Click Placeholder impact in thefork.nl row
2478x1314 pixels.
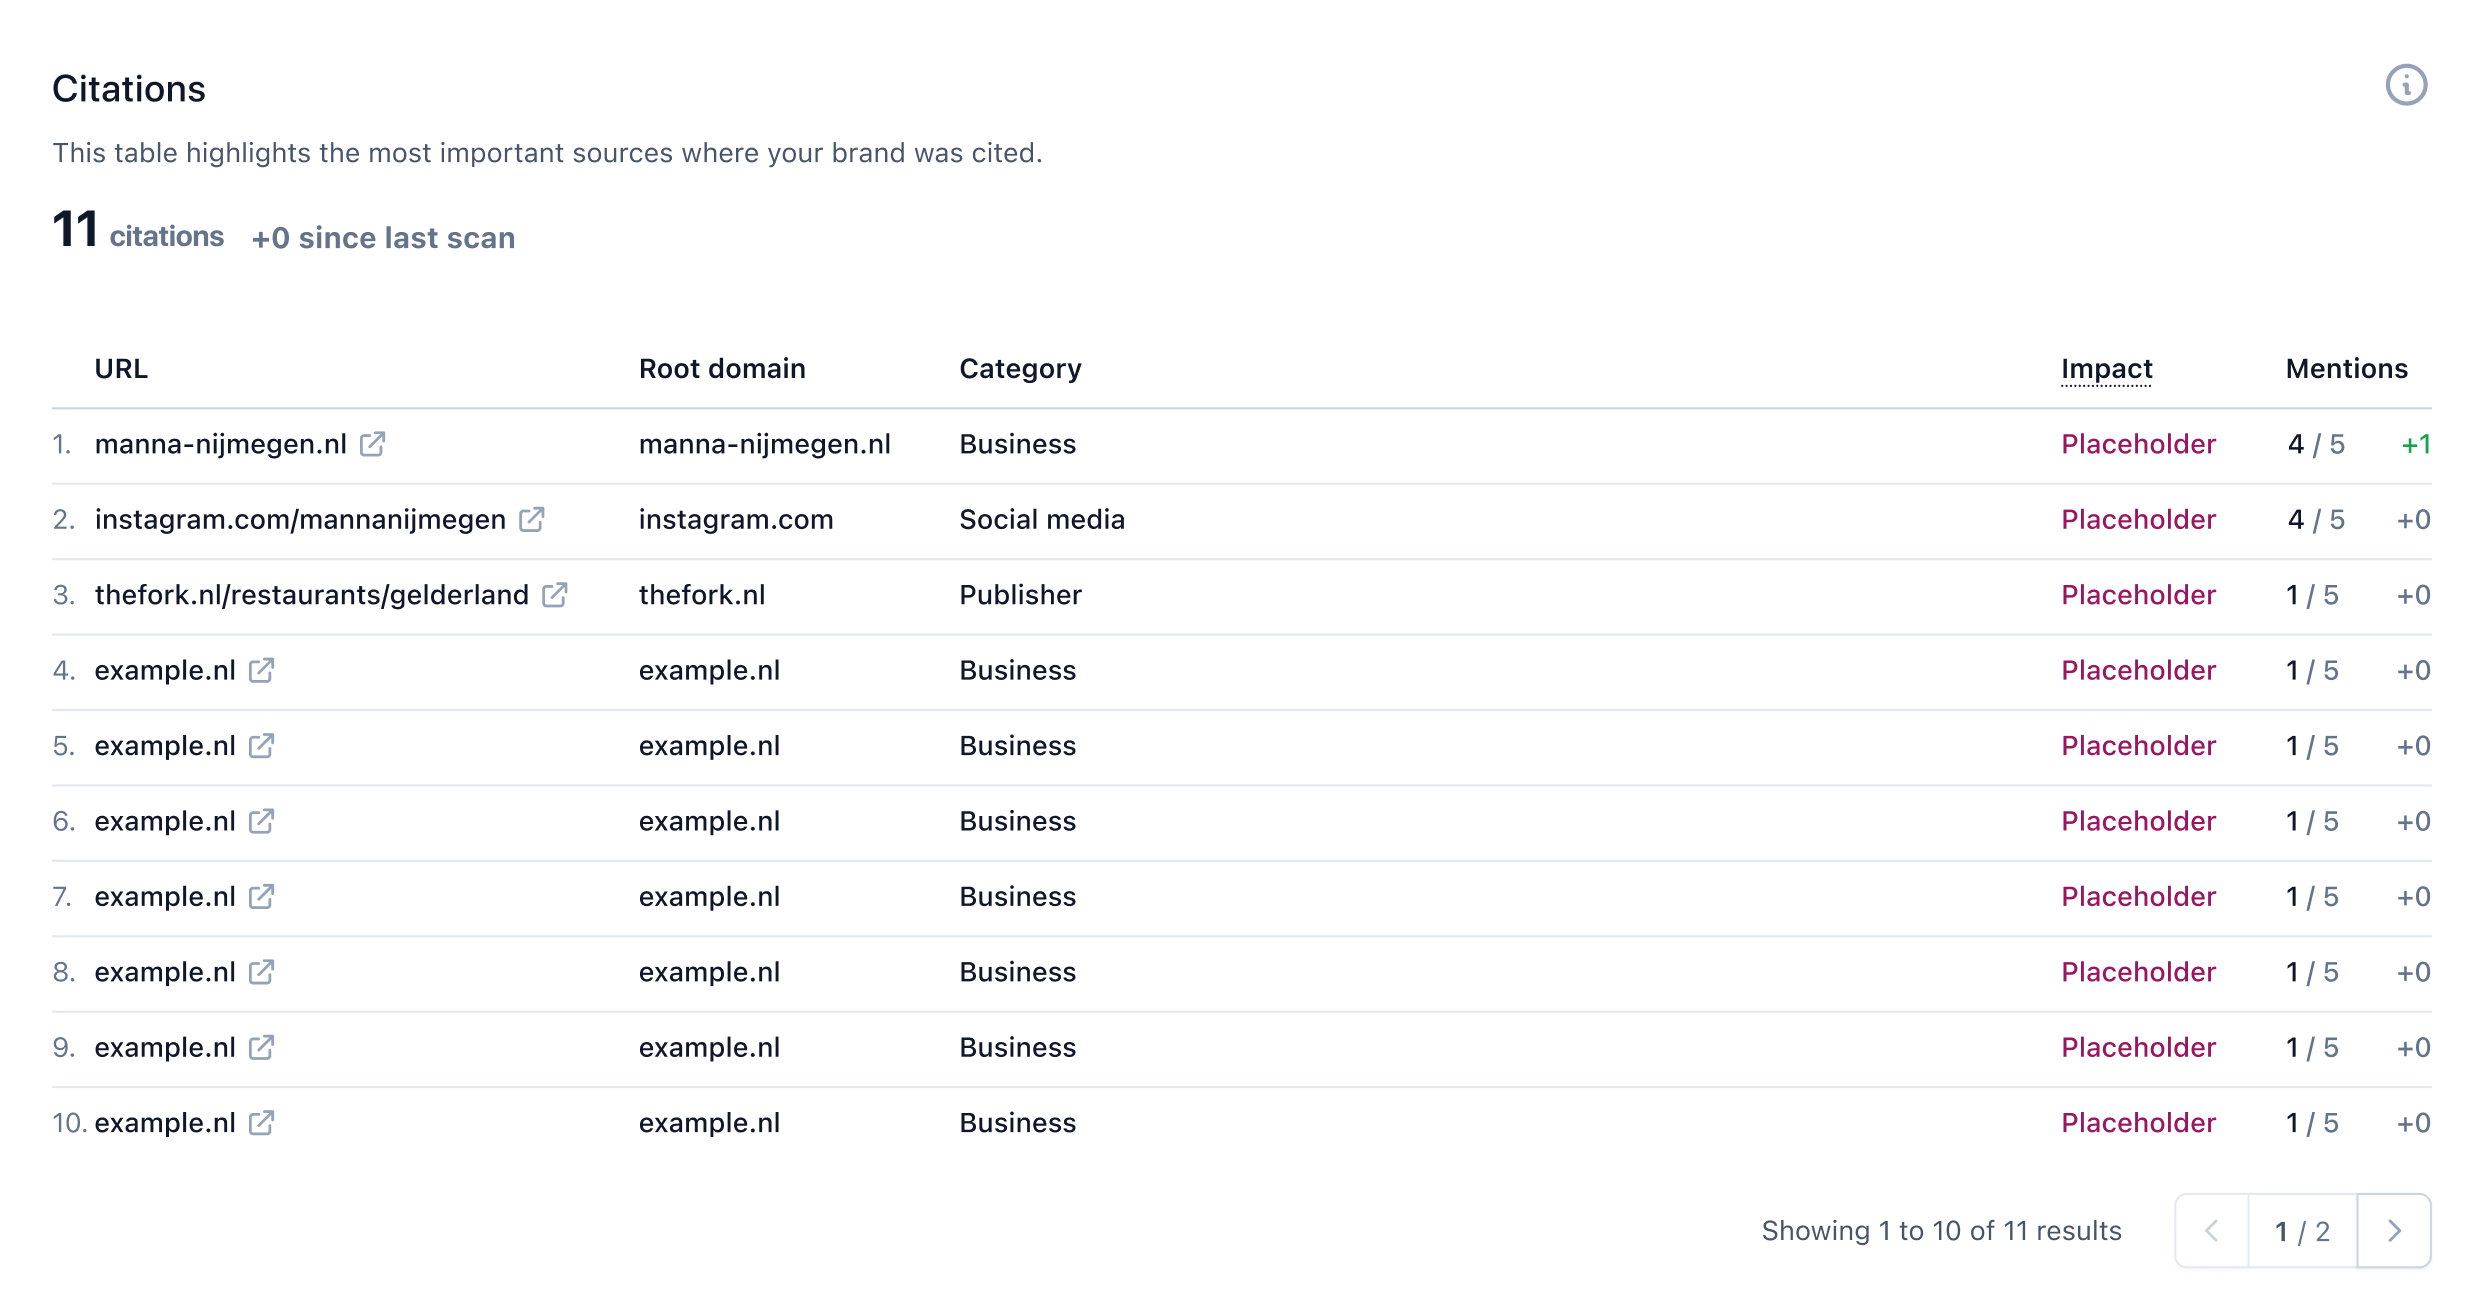click(x=2138, y=595)
